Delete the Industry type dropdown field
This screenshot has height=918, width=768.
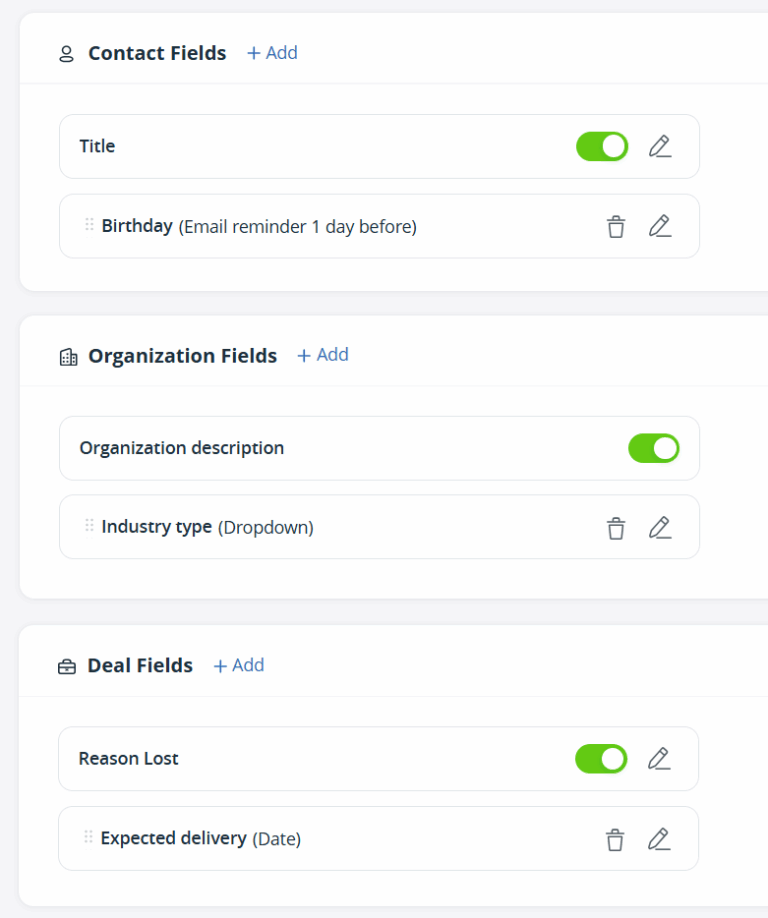[616, 527]
